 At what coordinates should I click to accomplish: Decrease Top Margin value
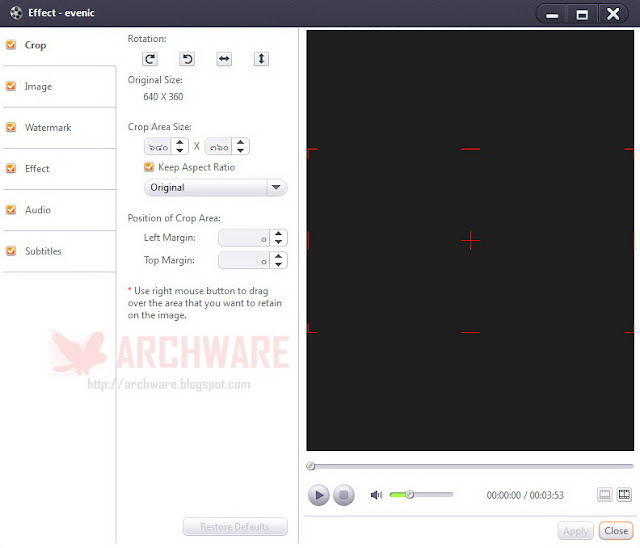click(278, 264)
